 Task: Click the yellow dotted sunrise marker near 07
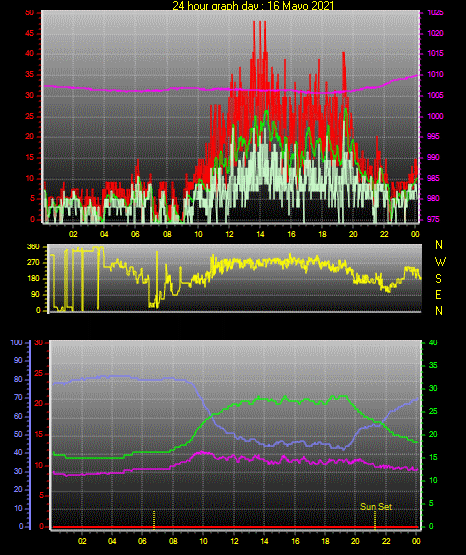[x=154, y=520]
